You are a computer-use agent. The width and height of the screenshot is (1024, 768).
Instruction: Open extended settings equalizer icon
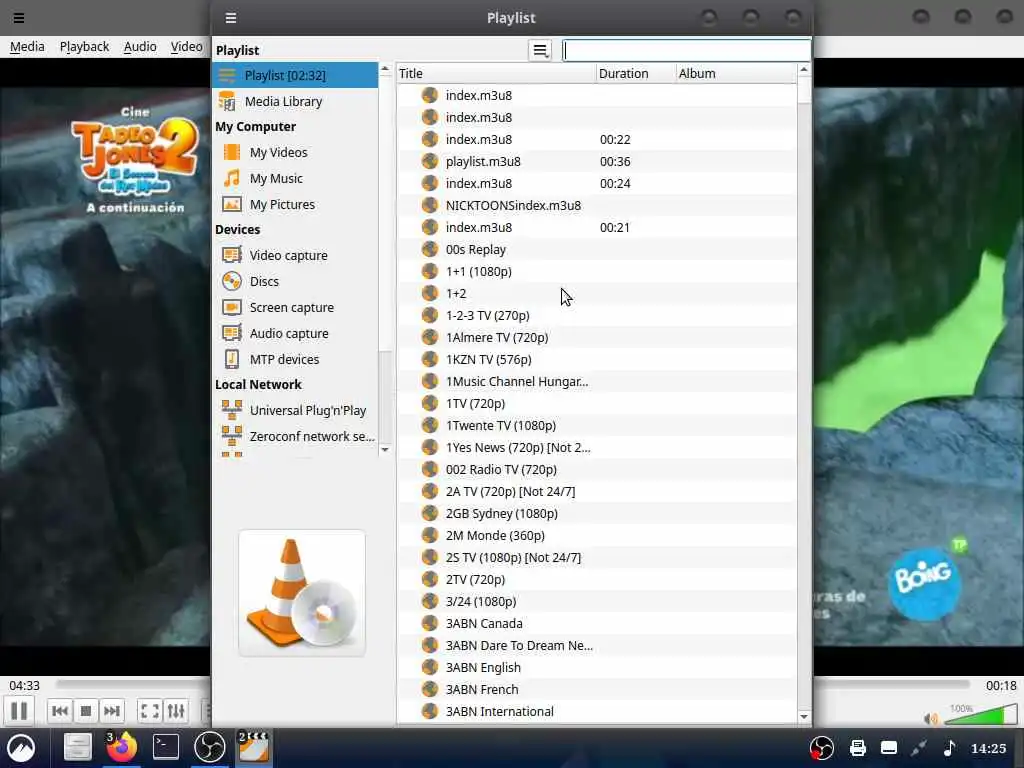(x=176, y=711)
